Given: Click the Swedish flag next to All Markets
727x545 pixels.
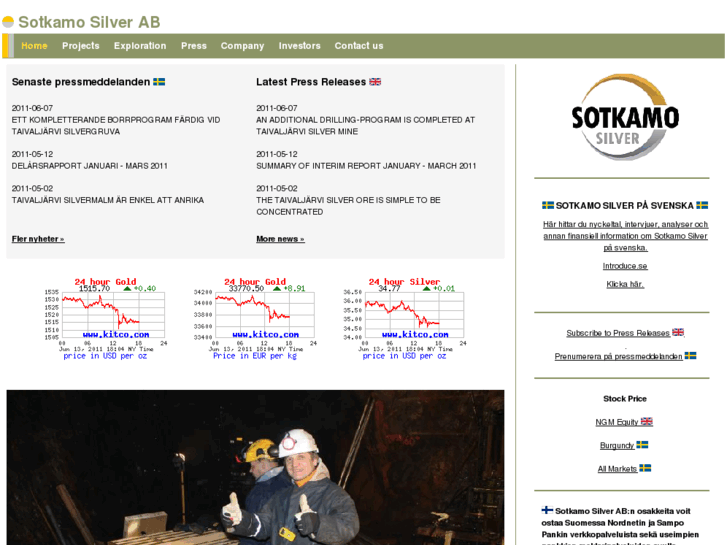Looking at the screenshot, I should (x=645, y=468).
